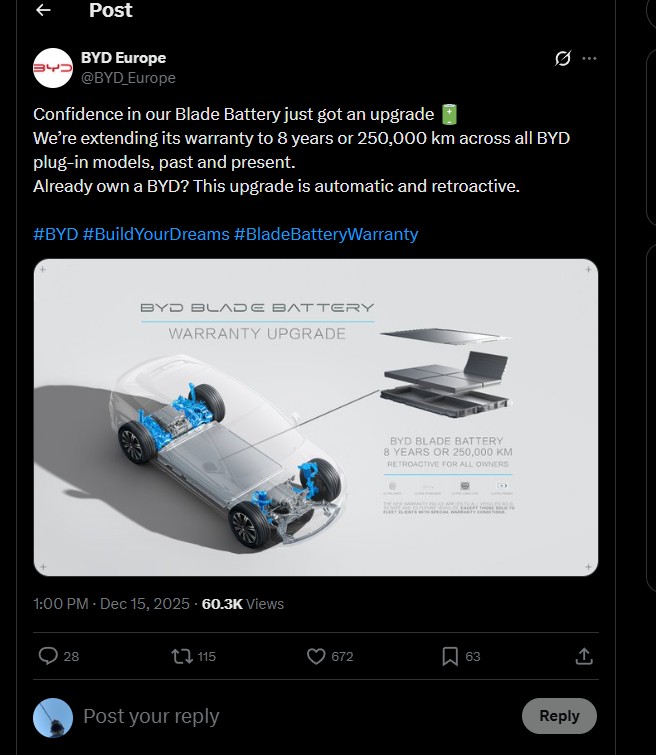Like the Blade Battery post

[316, 656]
